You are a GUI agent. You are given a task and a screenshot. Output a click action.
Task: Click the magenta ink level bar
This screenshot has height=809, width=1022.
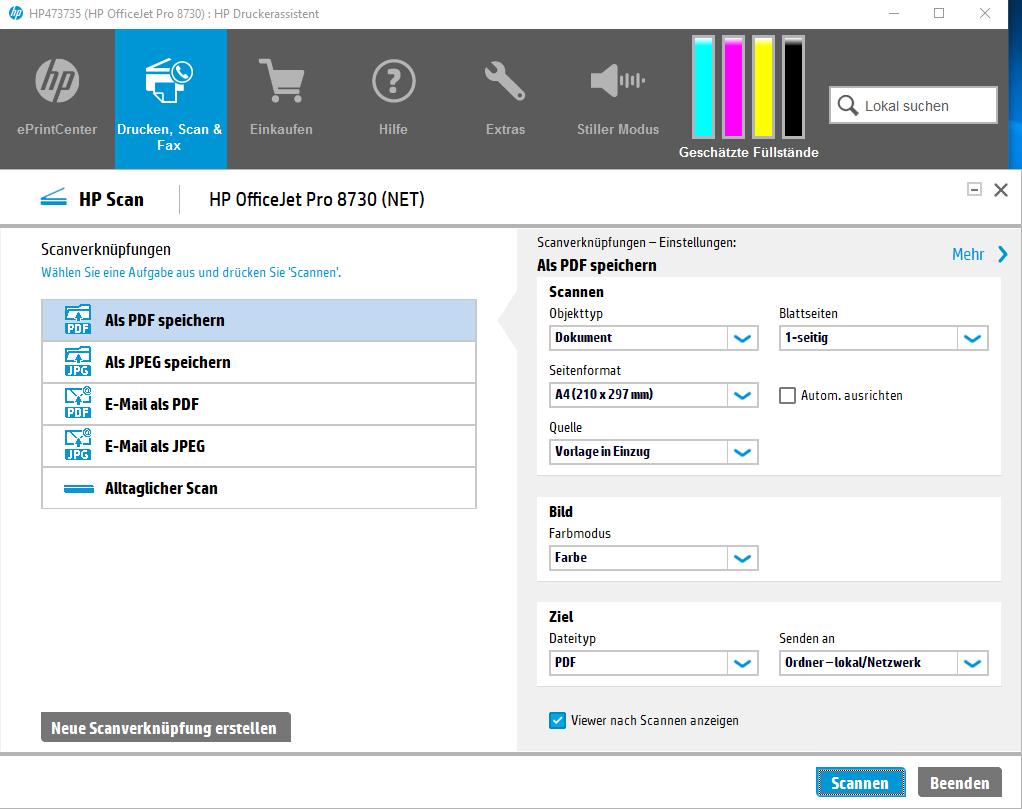point(733,87)
